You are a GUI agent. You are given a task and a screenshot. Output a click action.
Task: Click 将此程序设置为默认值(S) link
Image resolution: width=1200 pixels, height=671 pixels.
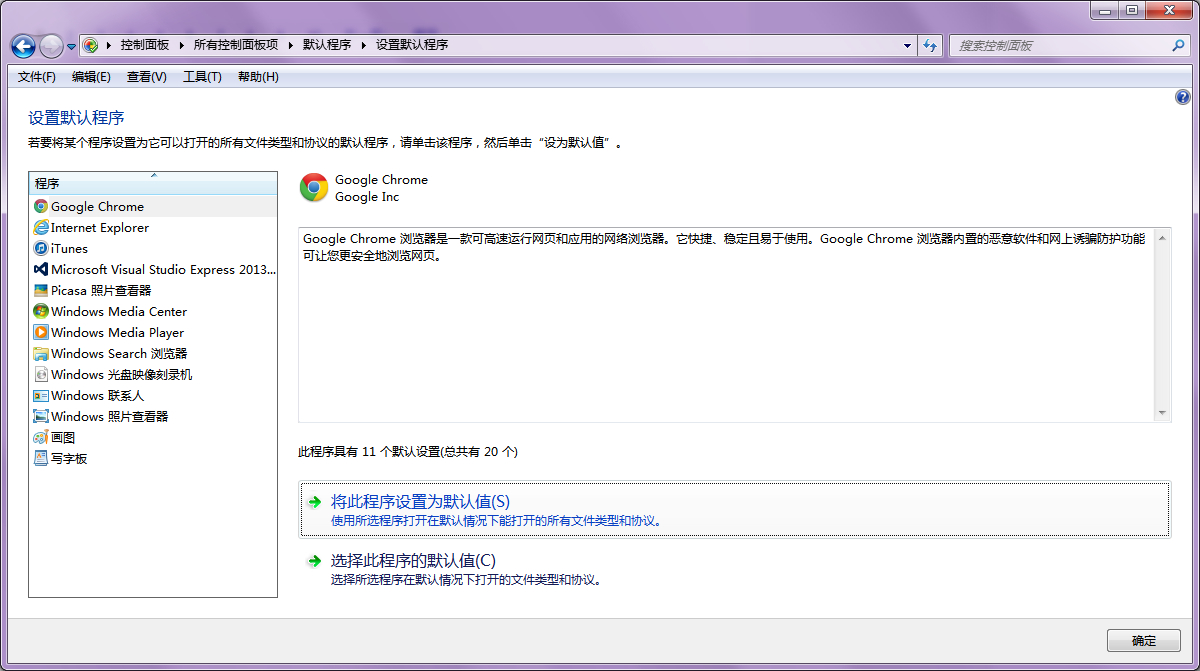click(420, 502)
